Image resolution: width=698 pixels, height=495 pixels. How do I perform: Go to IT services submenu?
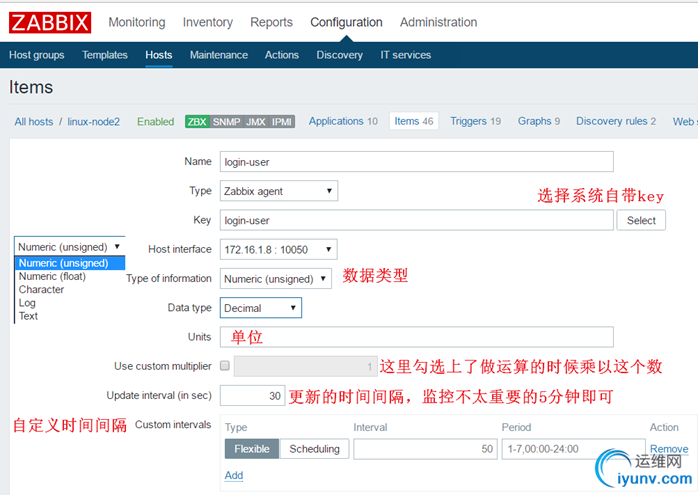click(x=405, y=55)
